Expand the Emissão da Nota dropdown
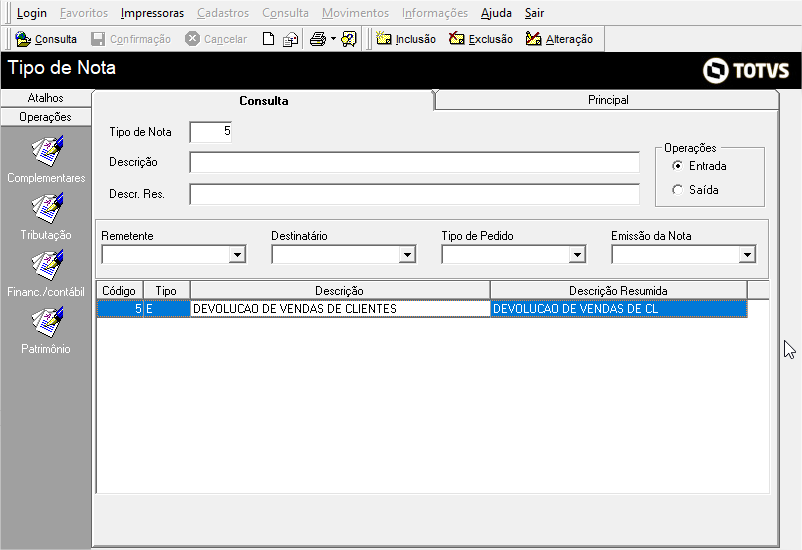 click(747, 254)
